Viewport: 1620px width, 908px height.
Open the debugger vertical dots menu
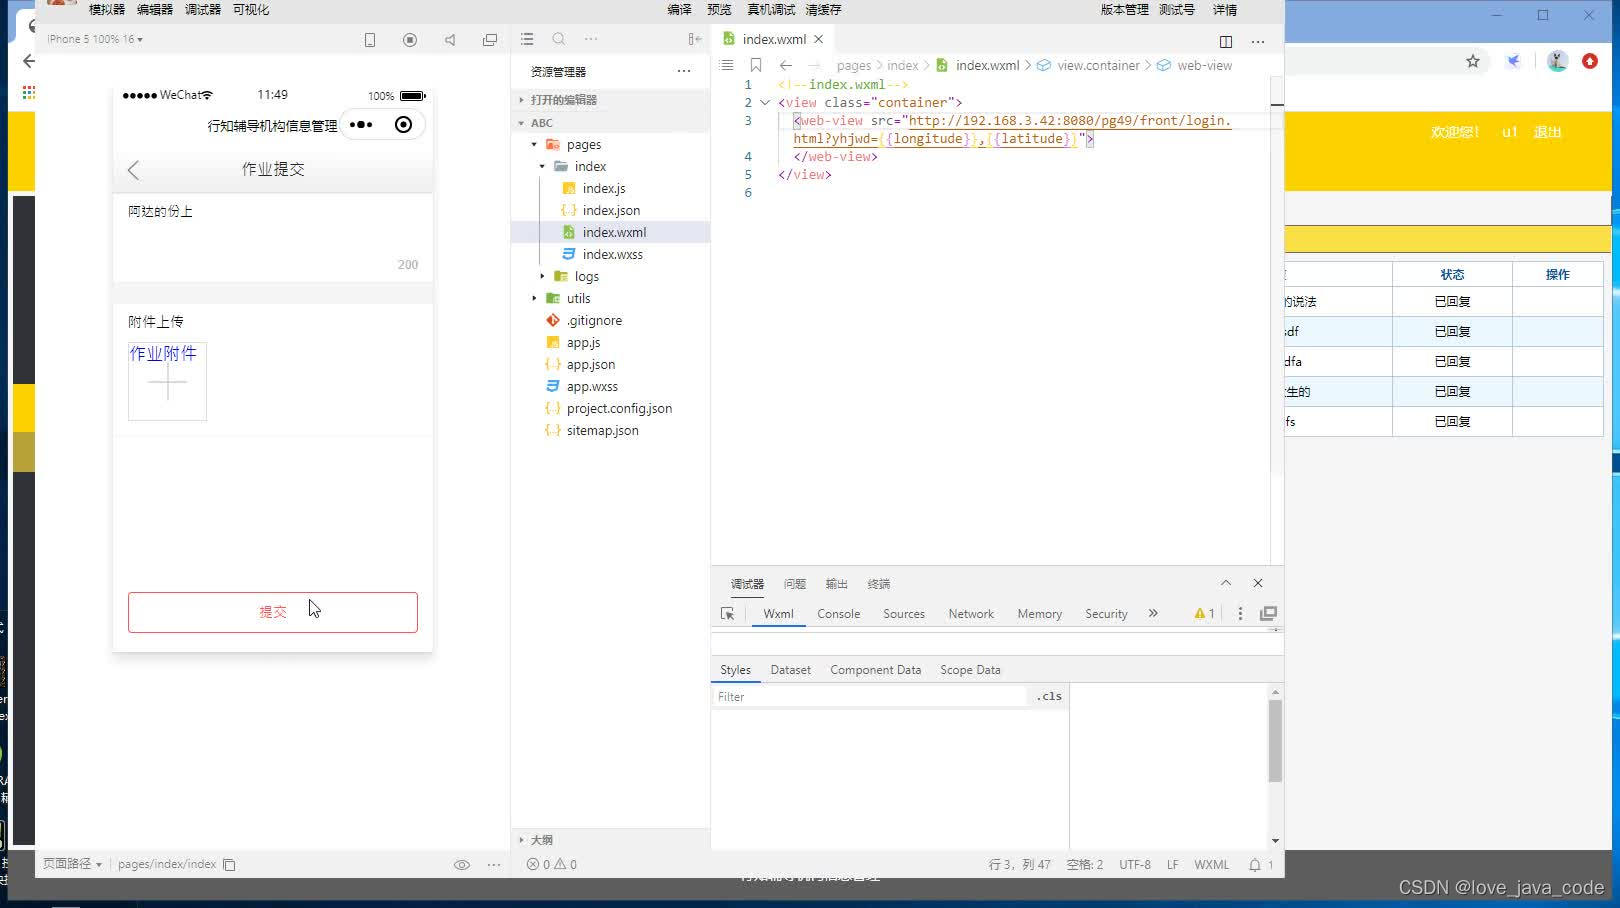[1240, 613]
